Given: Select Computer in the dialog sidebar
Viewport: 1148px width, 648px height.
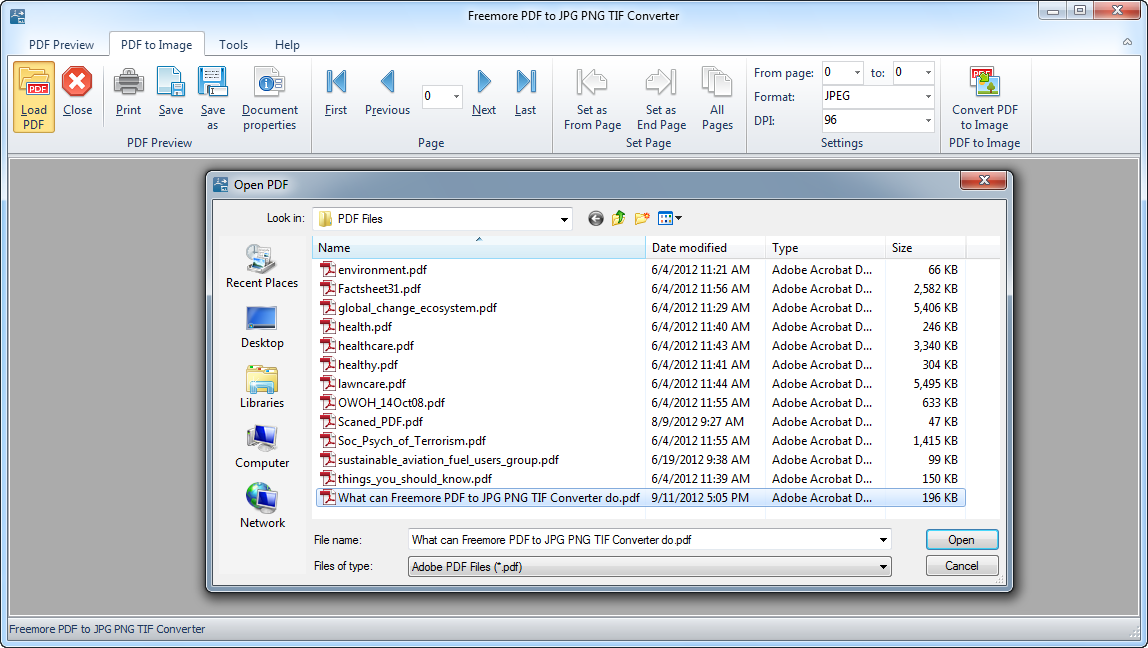Looking at the screenshot, I should 262,447.
